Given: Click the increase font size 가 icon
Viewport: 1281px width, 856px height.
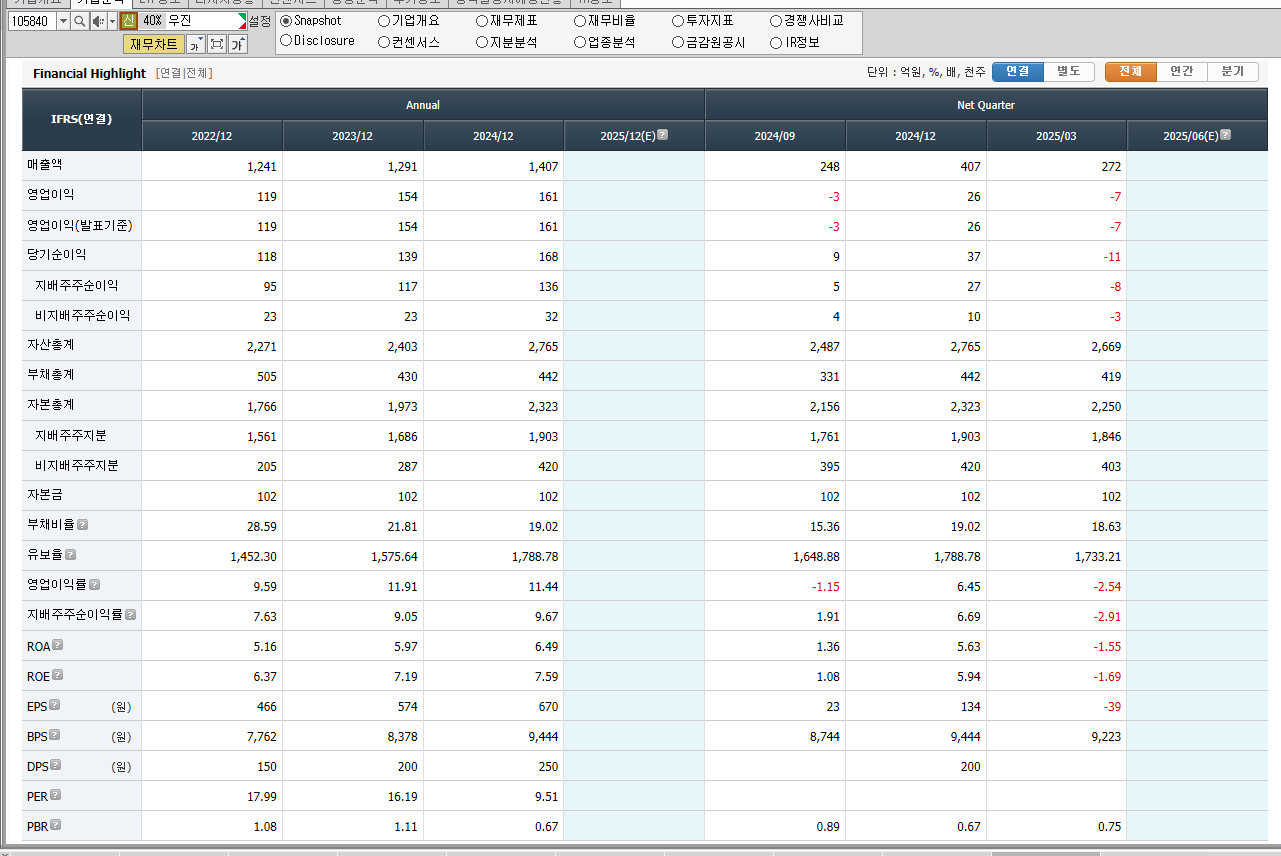Looking at the screenshot, I should 238,44.
